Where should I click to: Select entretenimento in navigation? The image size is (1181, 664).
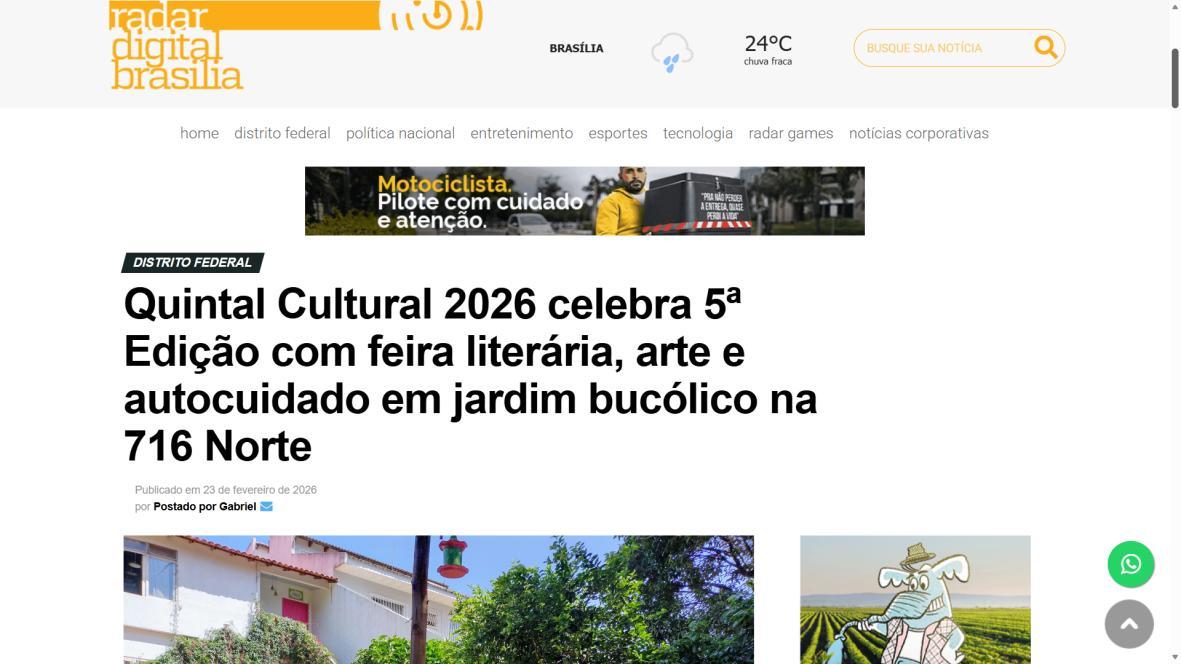pyautogui.click(x=522, y=133)
